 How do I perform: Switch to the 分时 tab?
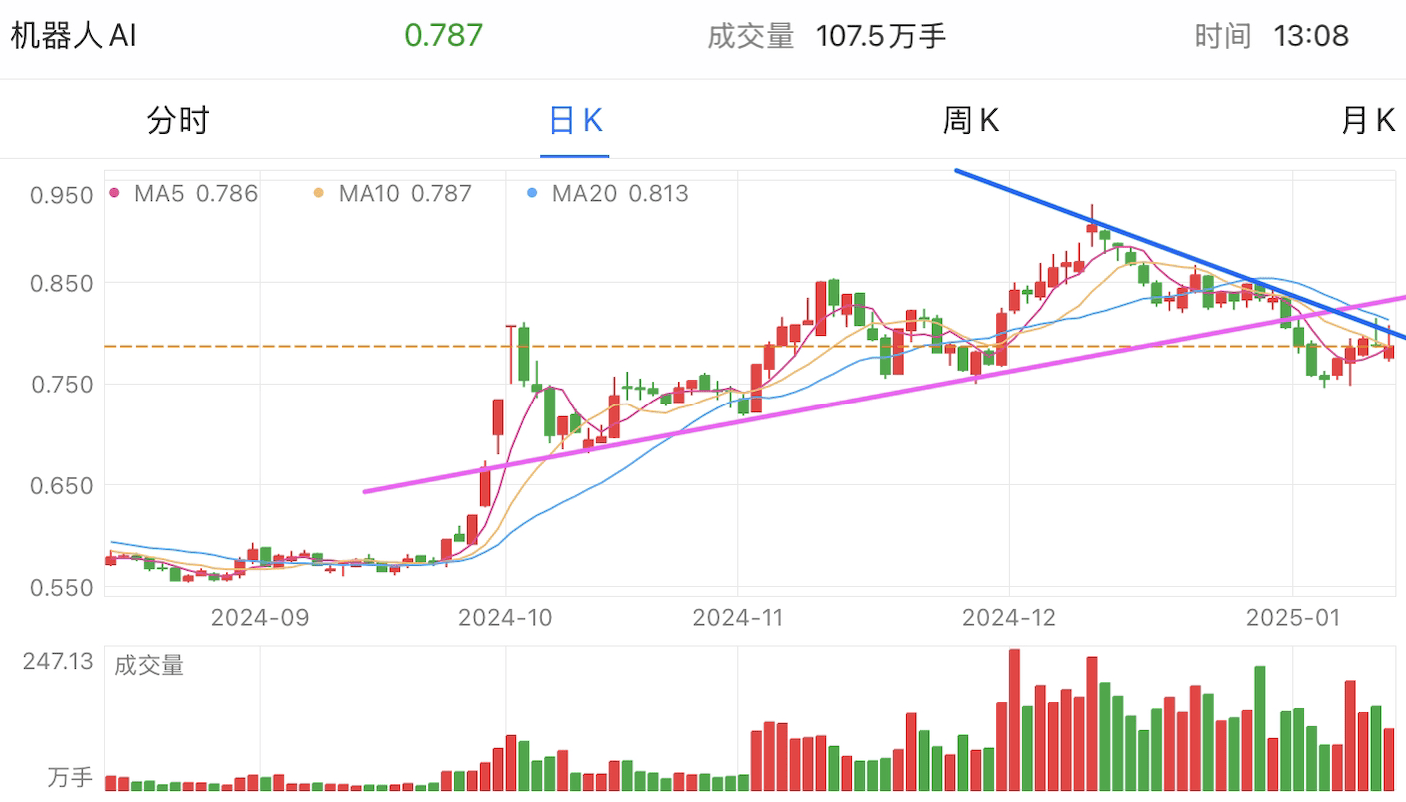click(x=178, y=121)
